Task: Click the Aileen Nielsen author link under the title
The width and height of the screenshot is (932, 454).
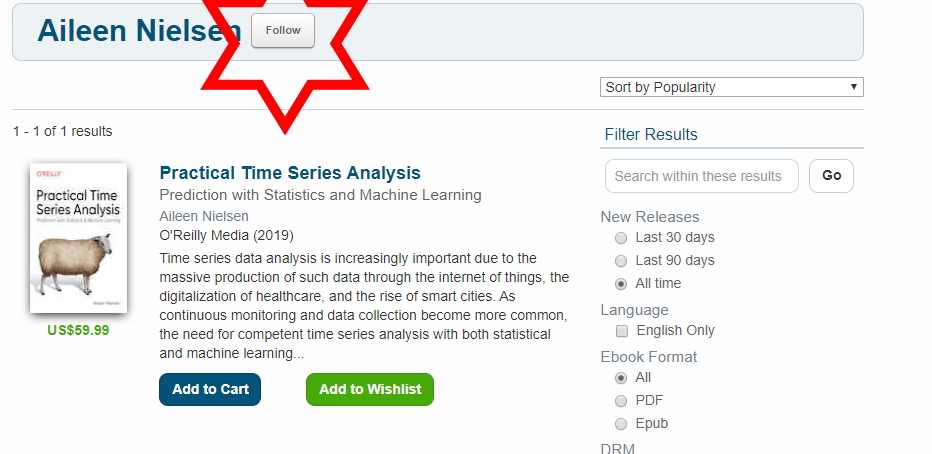Action: point(204,216)
